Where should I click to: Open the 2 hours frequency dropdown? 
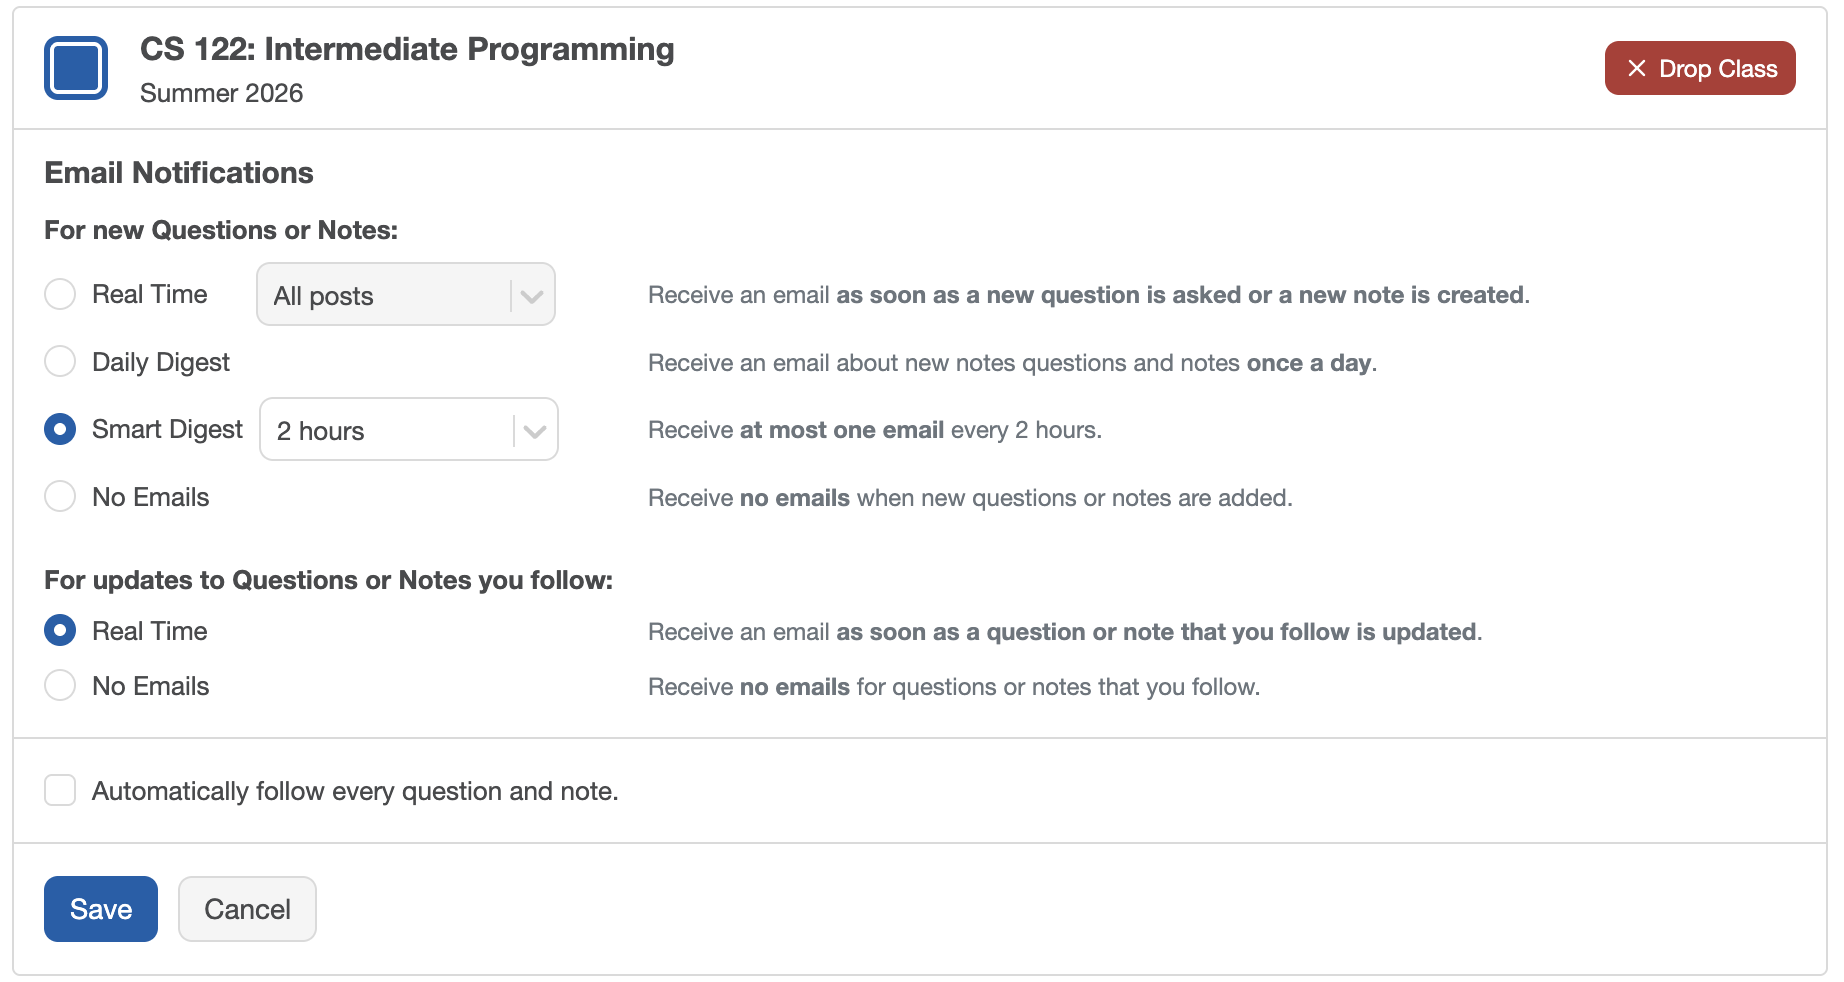(388, 430)
